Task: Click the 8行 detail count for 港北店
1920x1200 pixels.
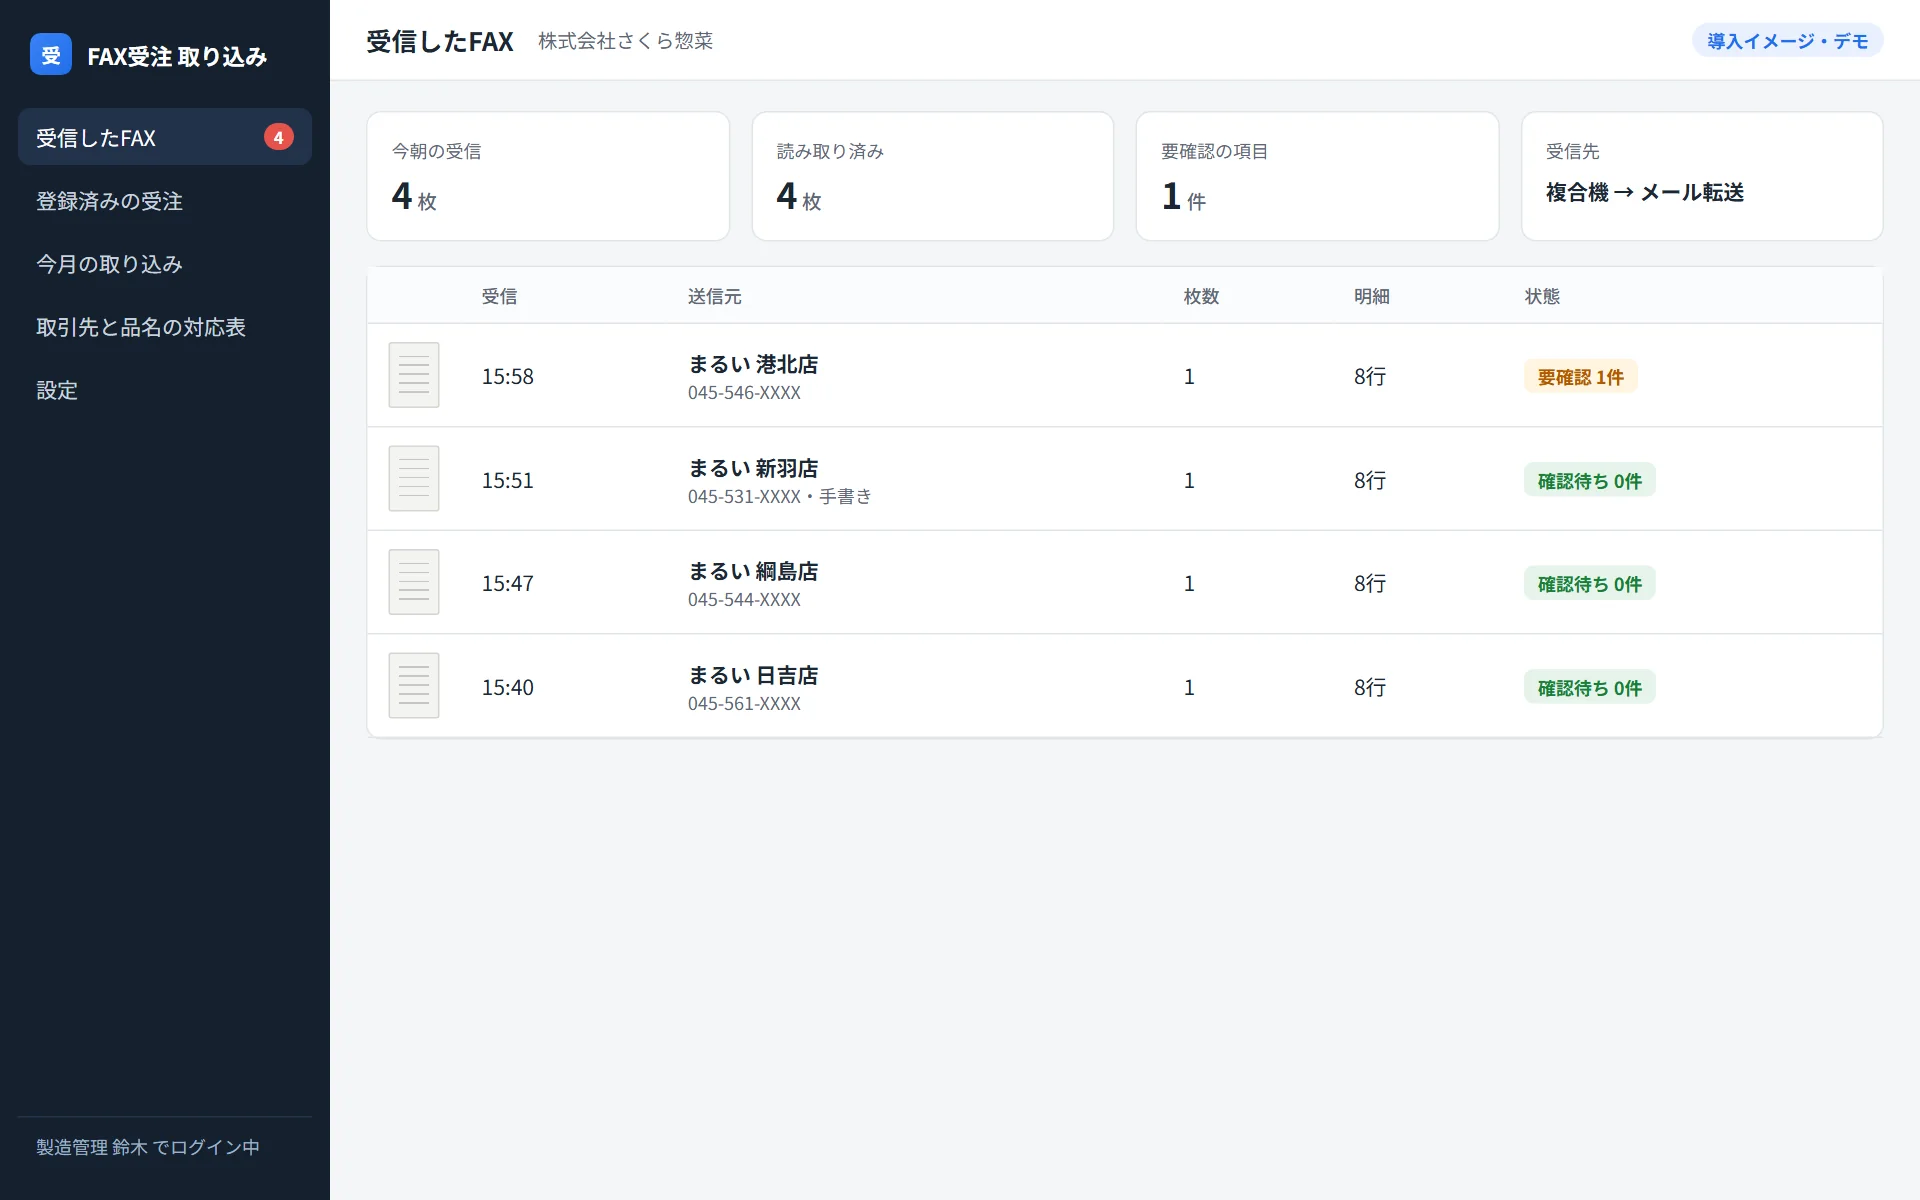Action: [1370, 376]
